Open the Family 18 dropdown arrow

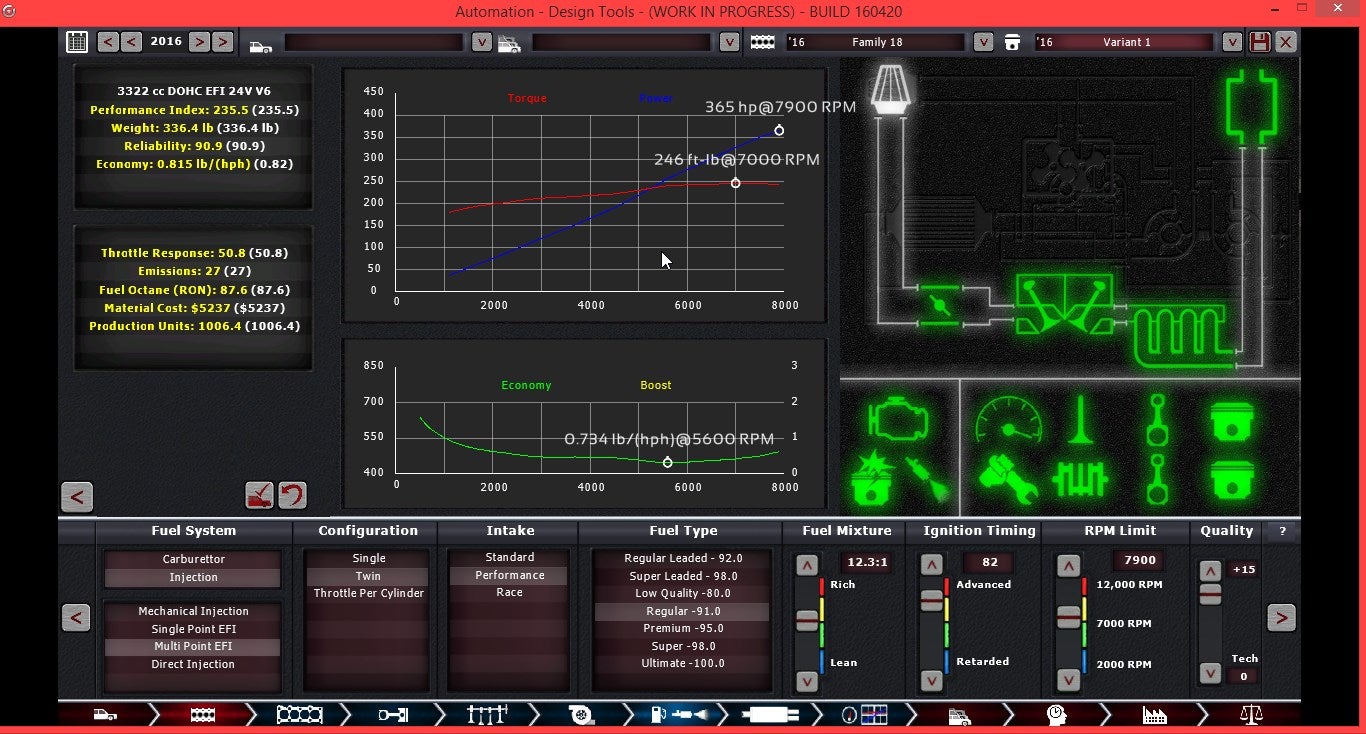tap(983, 42)
